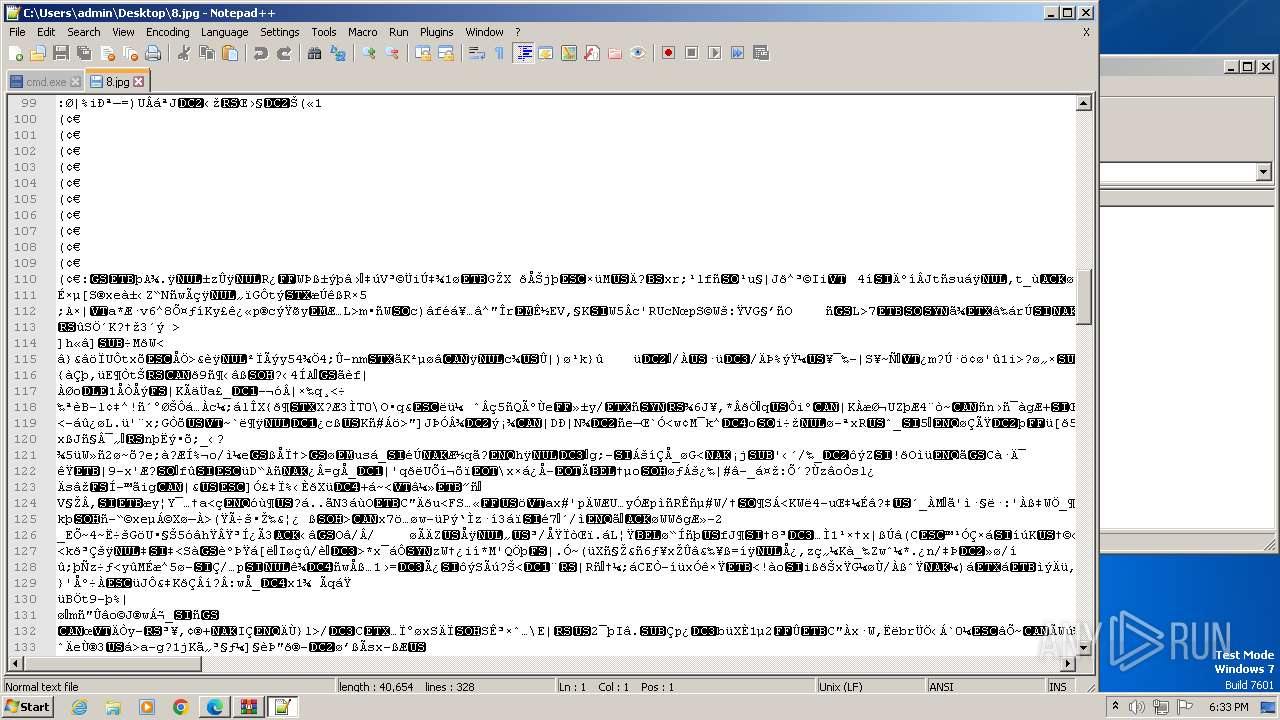
Task: Play back the recorded macro
Action: 714,53
